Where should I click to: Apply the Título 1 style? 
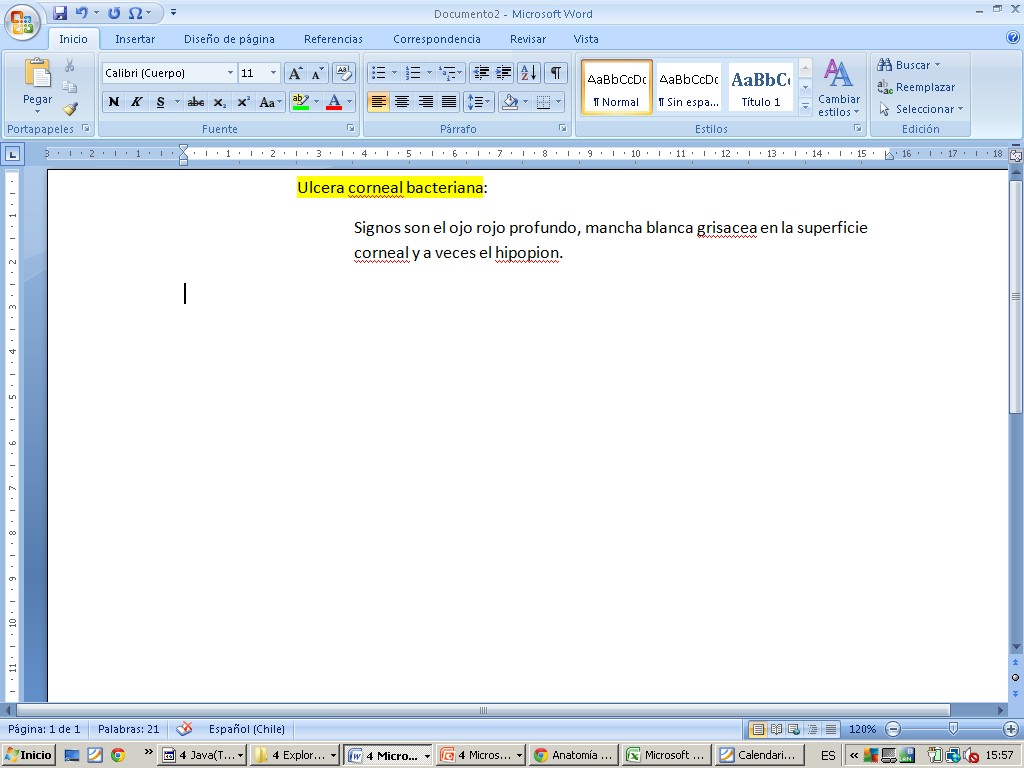tap(761, 87)
